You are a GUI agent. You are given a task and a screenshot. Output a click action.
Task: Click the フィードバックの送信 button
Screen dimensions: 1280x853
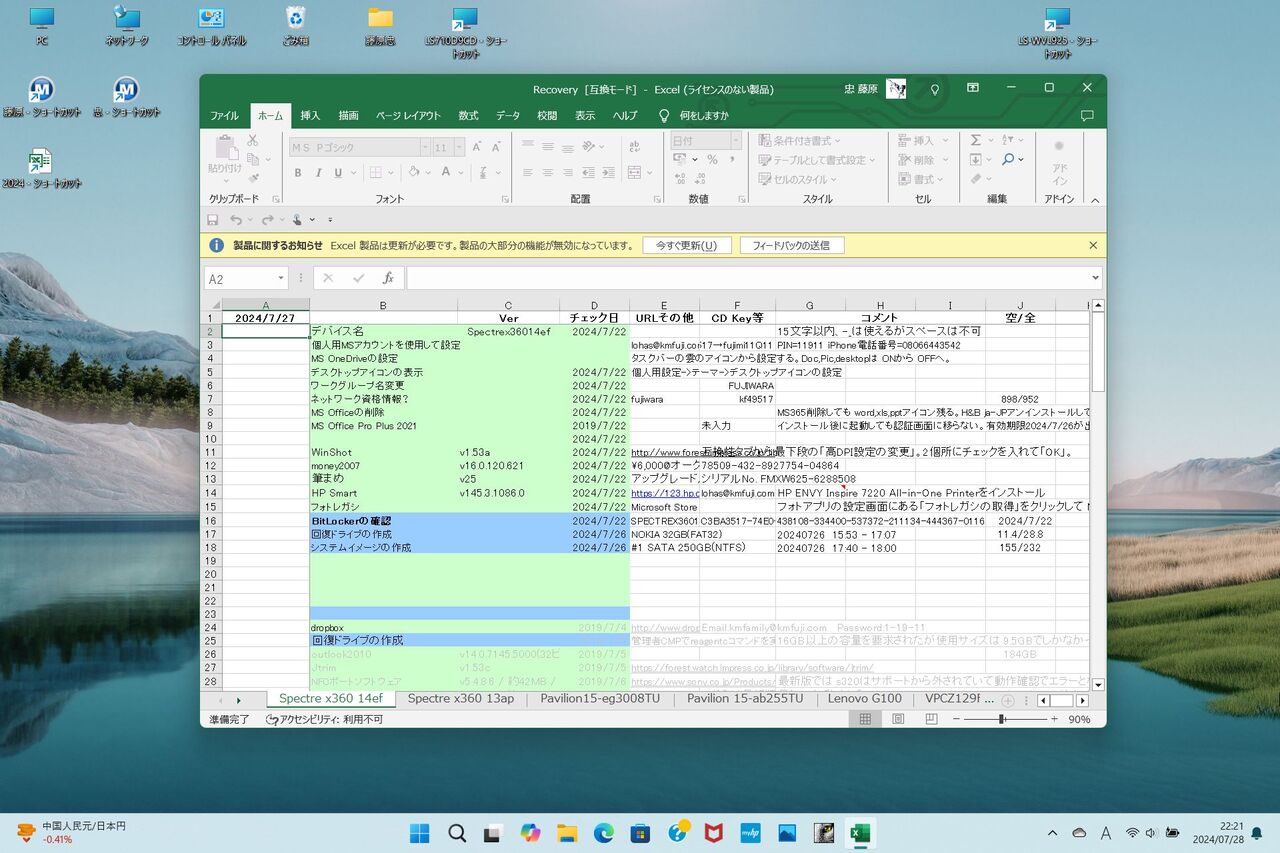click(791, 245)
